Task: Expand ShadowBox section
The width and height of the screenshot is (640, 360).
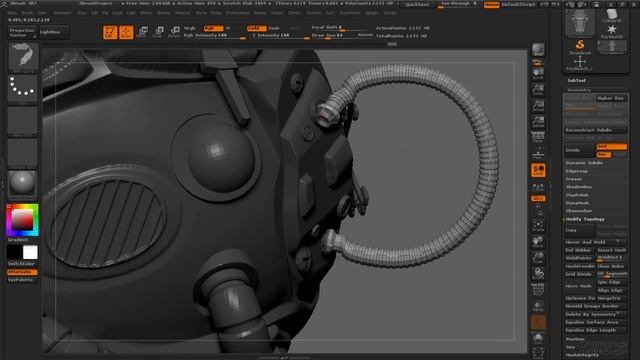Action: pyautogui.click(x=579, y=187)
